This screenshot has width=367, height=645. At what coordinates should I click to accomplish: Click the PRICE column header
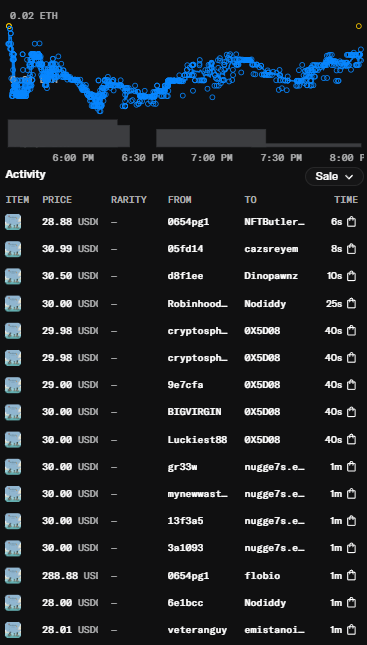(x=57, y=200)
